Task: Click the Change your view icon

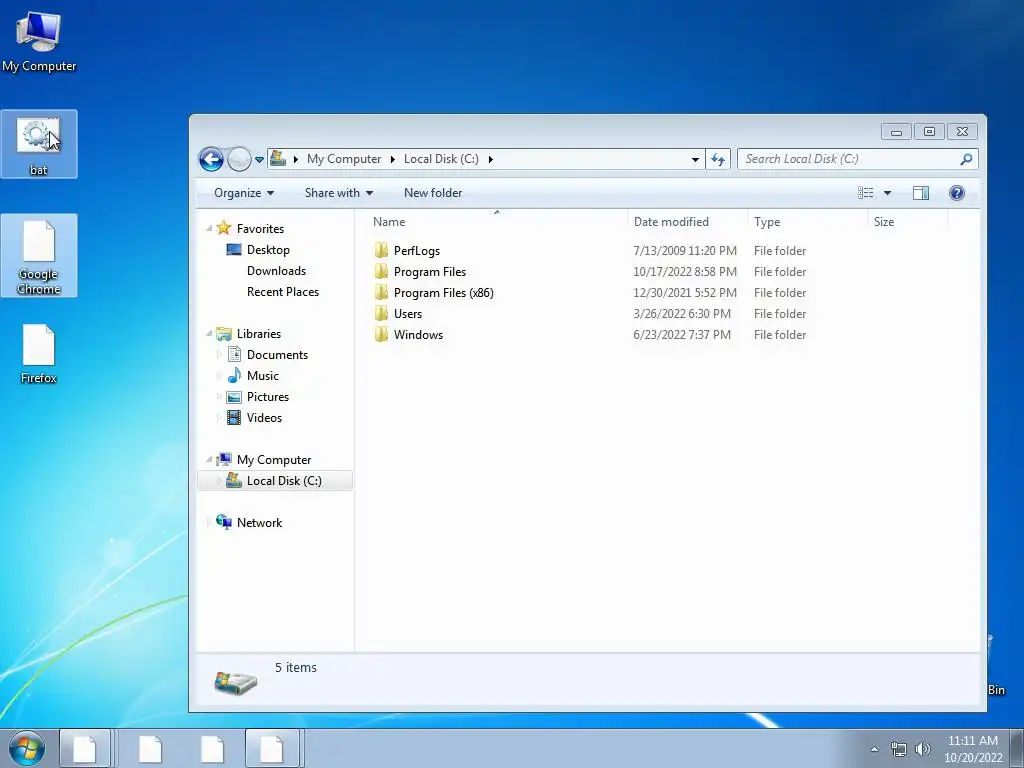Action: click(x=865, y=193)
